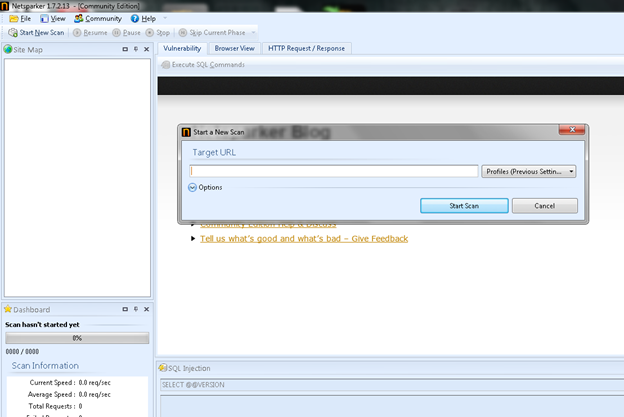Click the Execute SQL Commands icon
Viewport: 624px width, 417px height.
165,65
